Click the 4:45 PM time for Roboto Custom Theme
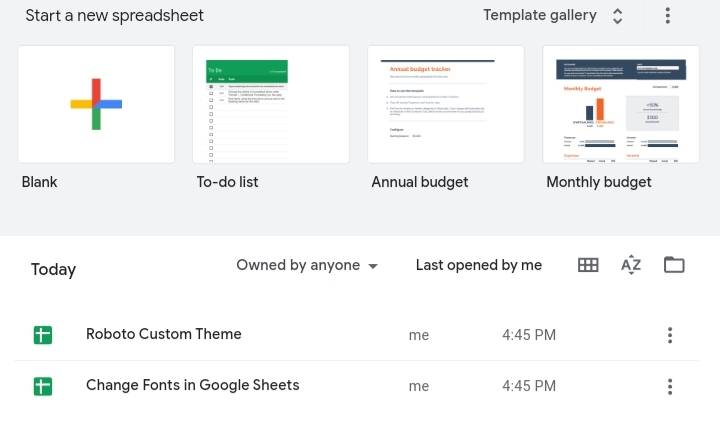The width and height of the screenshot is (720, 426). tap(529, 335)
